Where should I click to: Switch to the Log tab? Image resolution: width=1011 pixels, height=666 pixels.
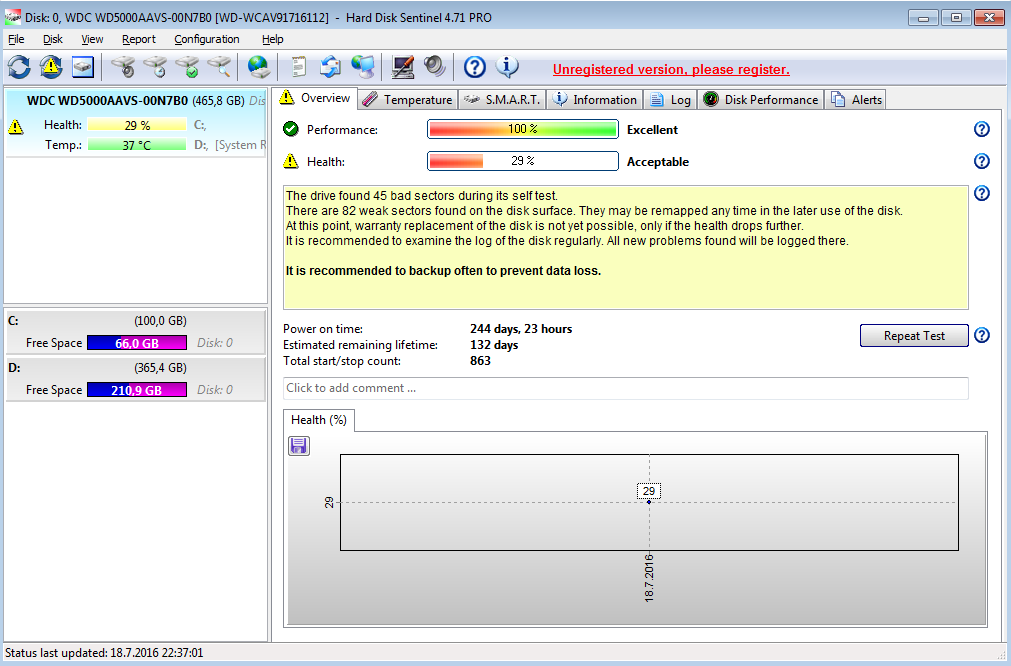click(x=671, y=100)
